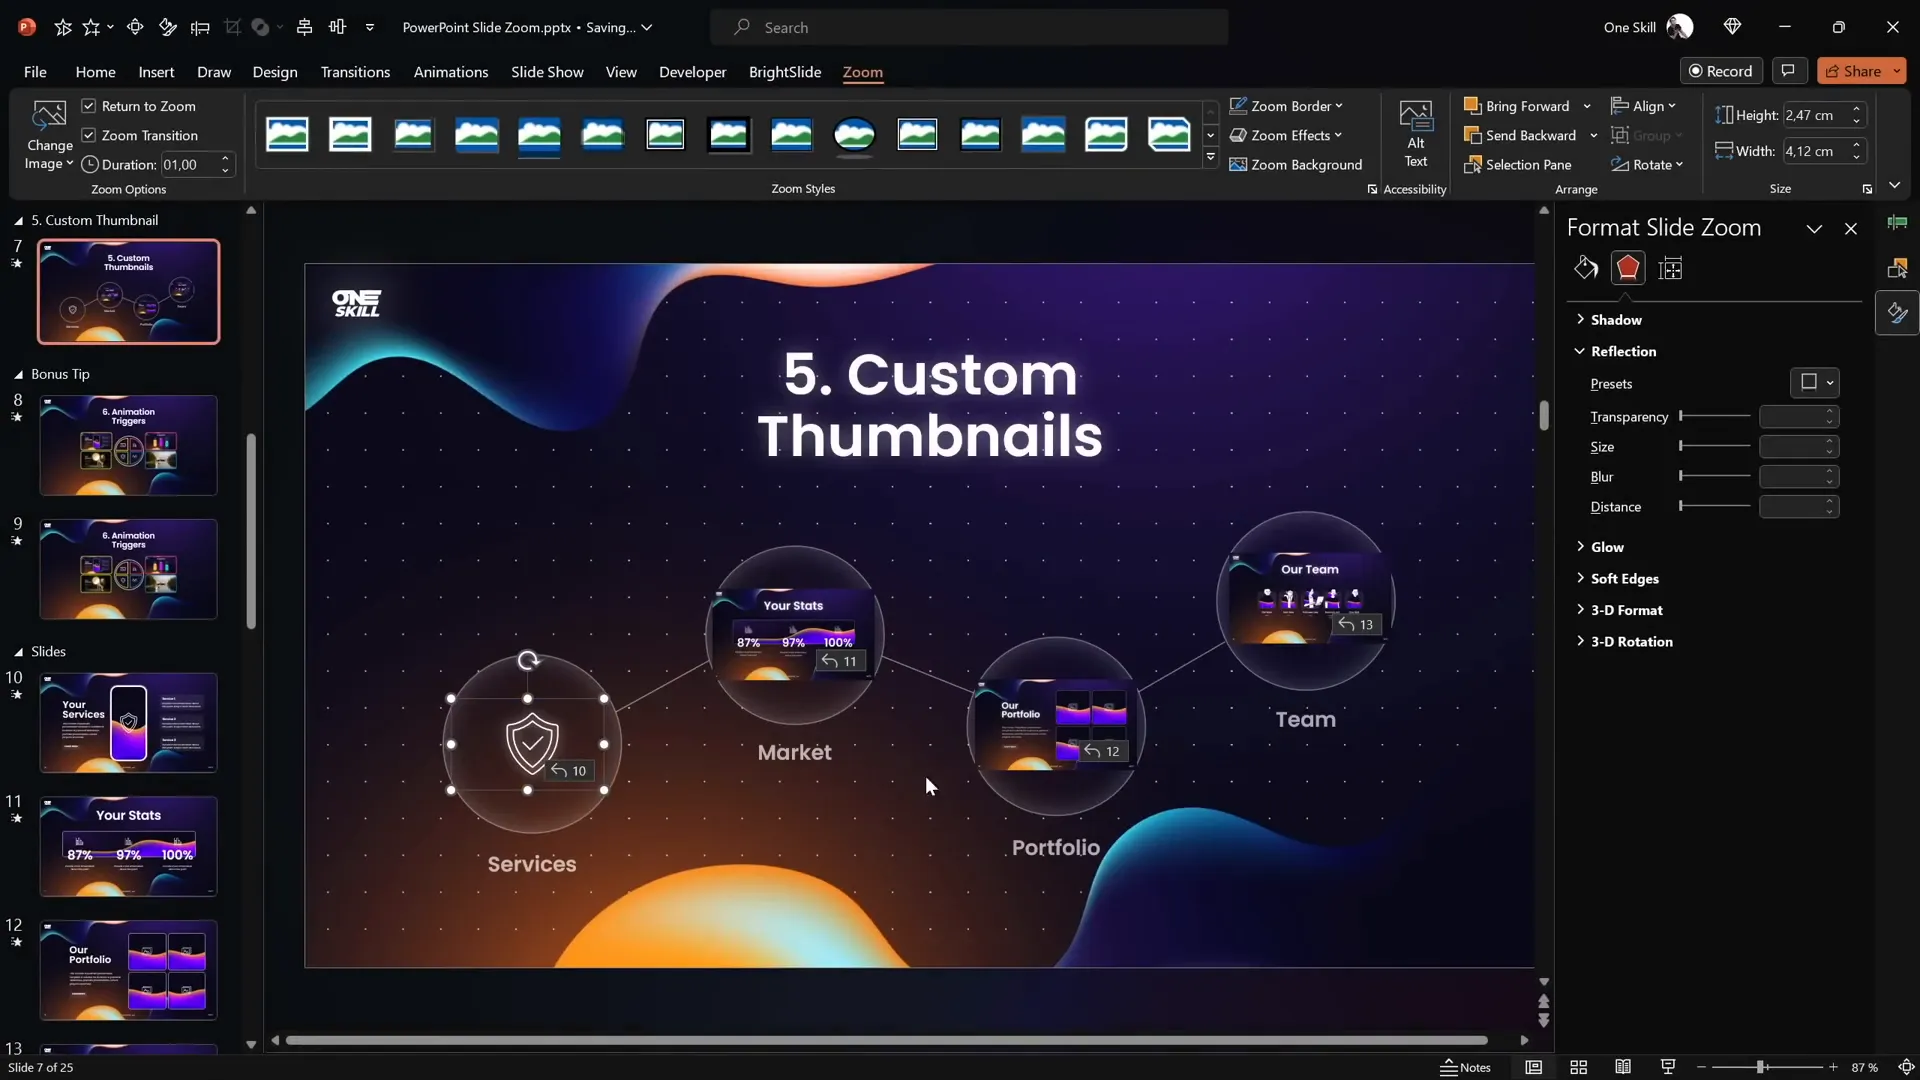Enable the Return to Zoom checkbox
This screenshot has height=1080, width=1920.
click(x=88, y=105)
